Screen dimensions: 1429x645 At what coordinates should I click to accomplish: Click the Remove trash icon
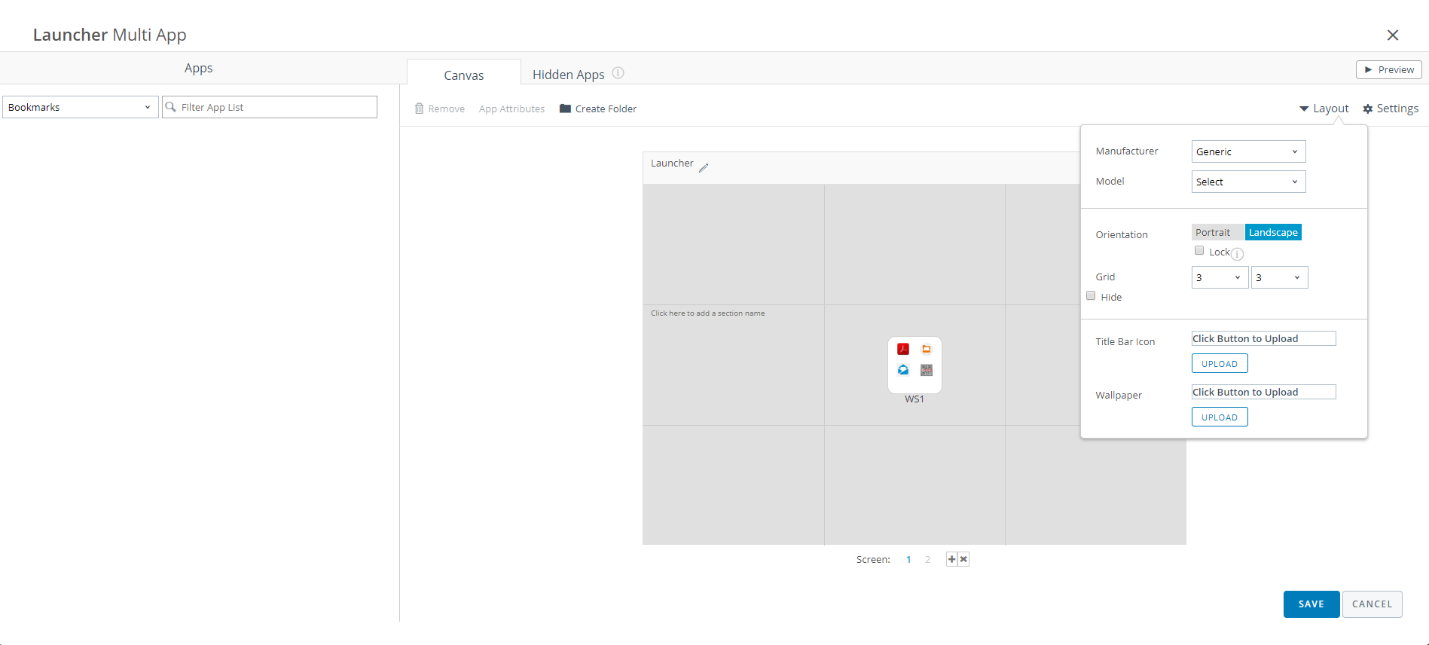(x=419, y=108)
